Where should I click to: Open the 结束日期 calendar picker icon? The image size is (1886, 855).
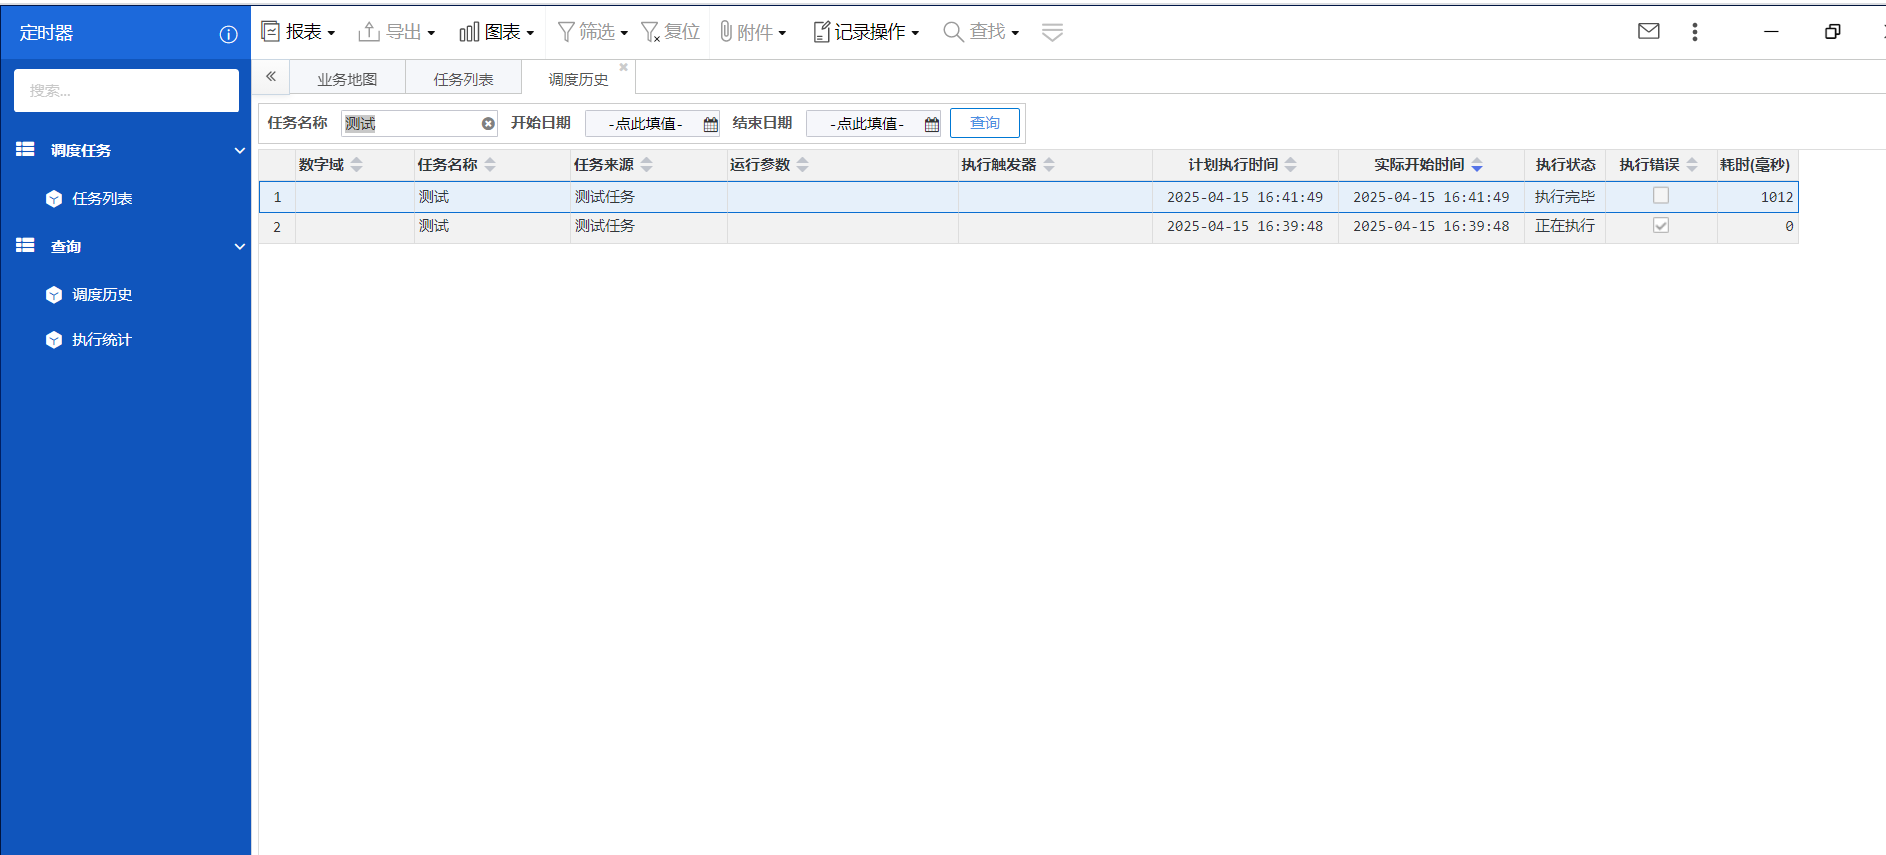click(x=932, y=124)
